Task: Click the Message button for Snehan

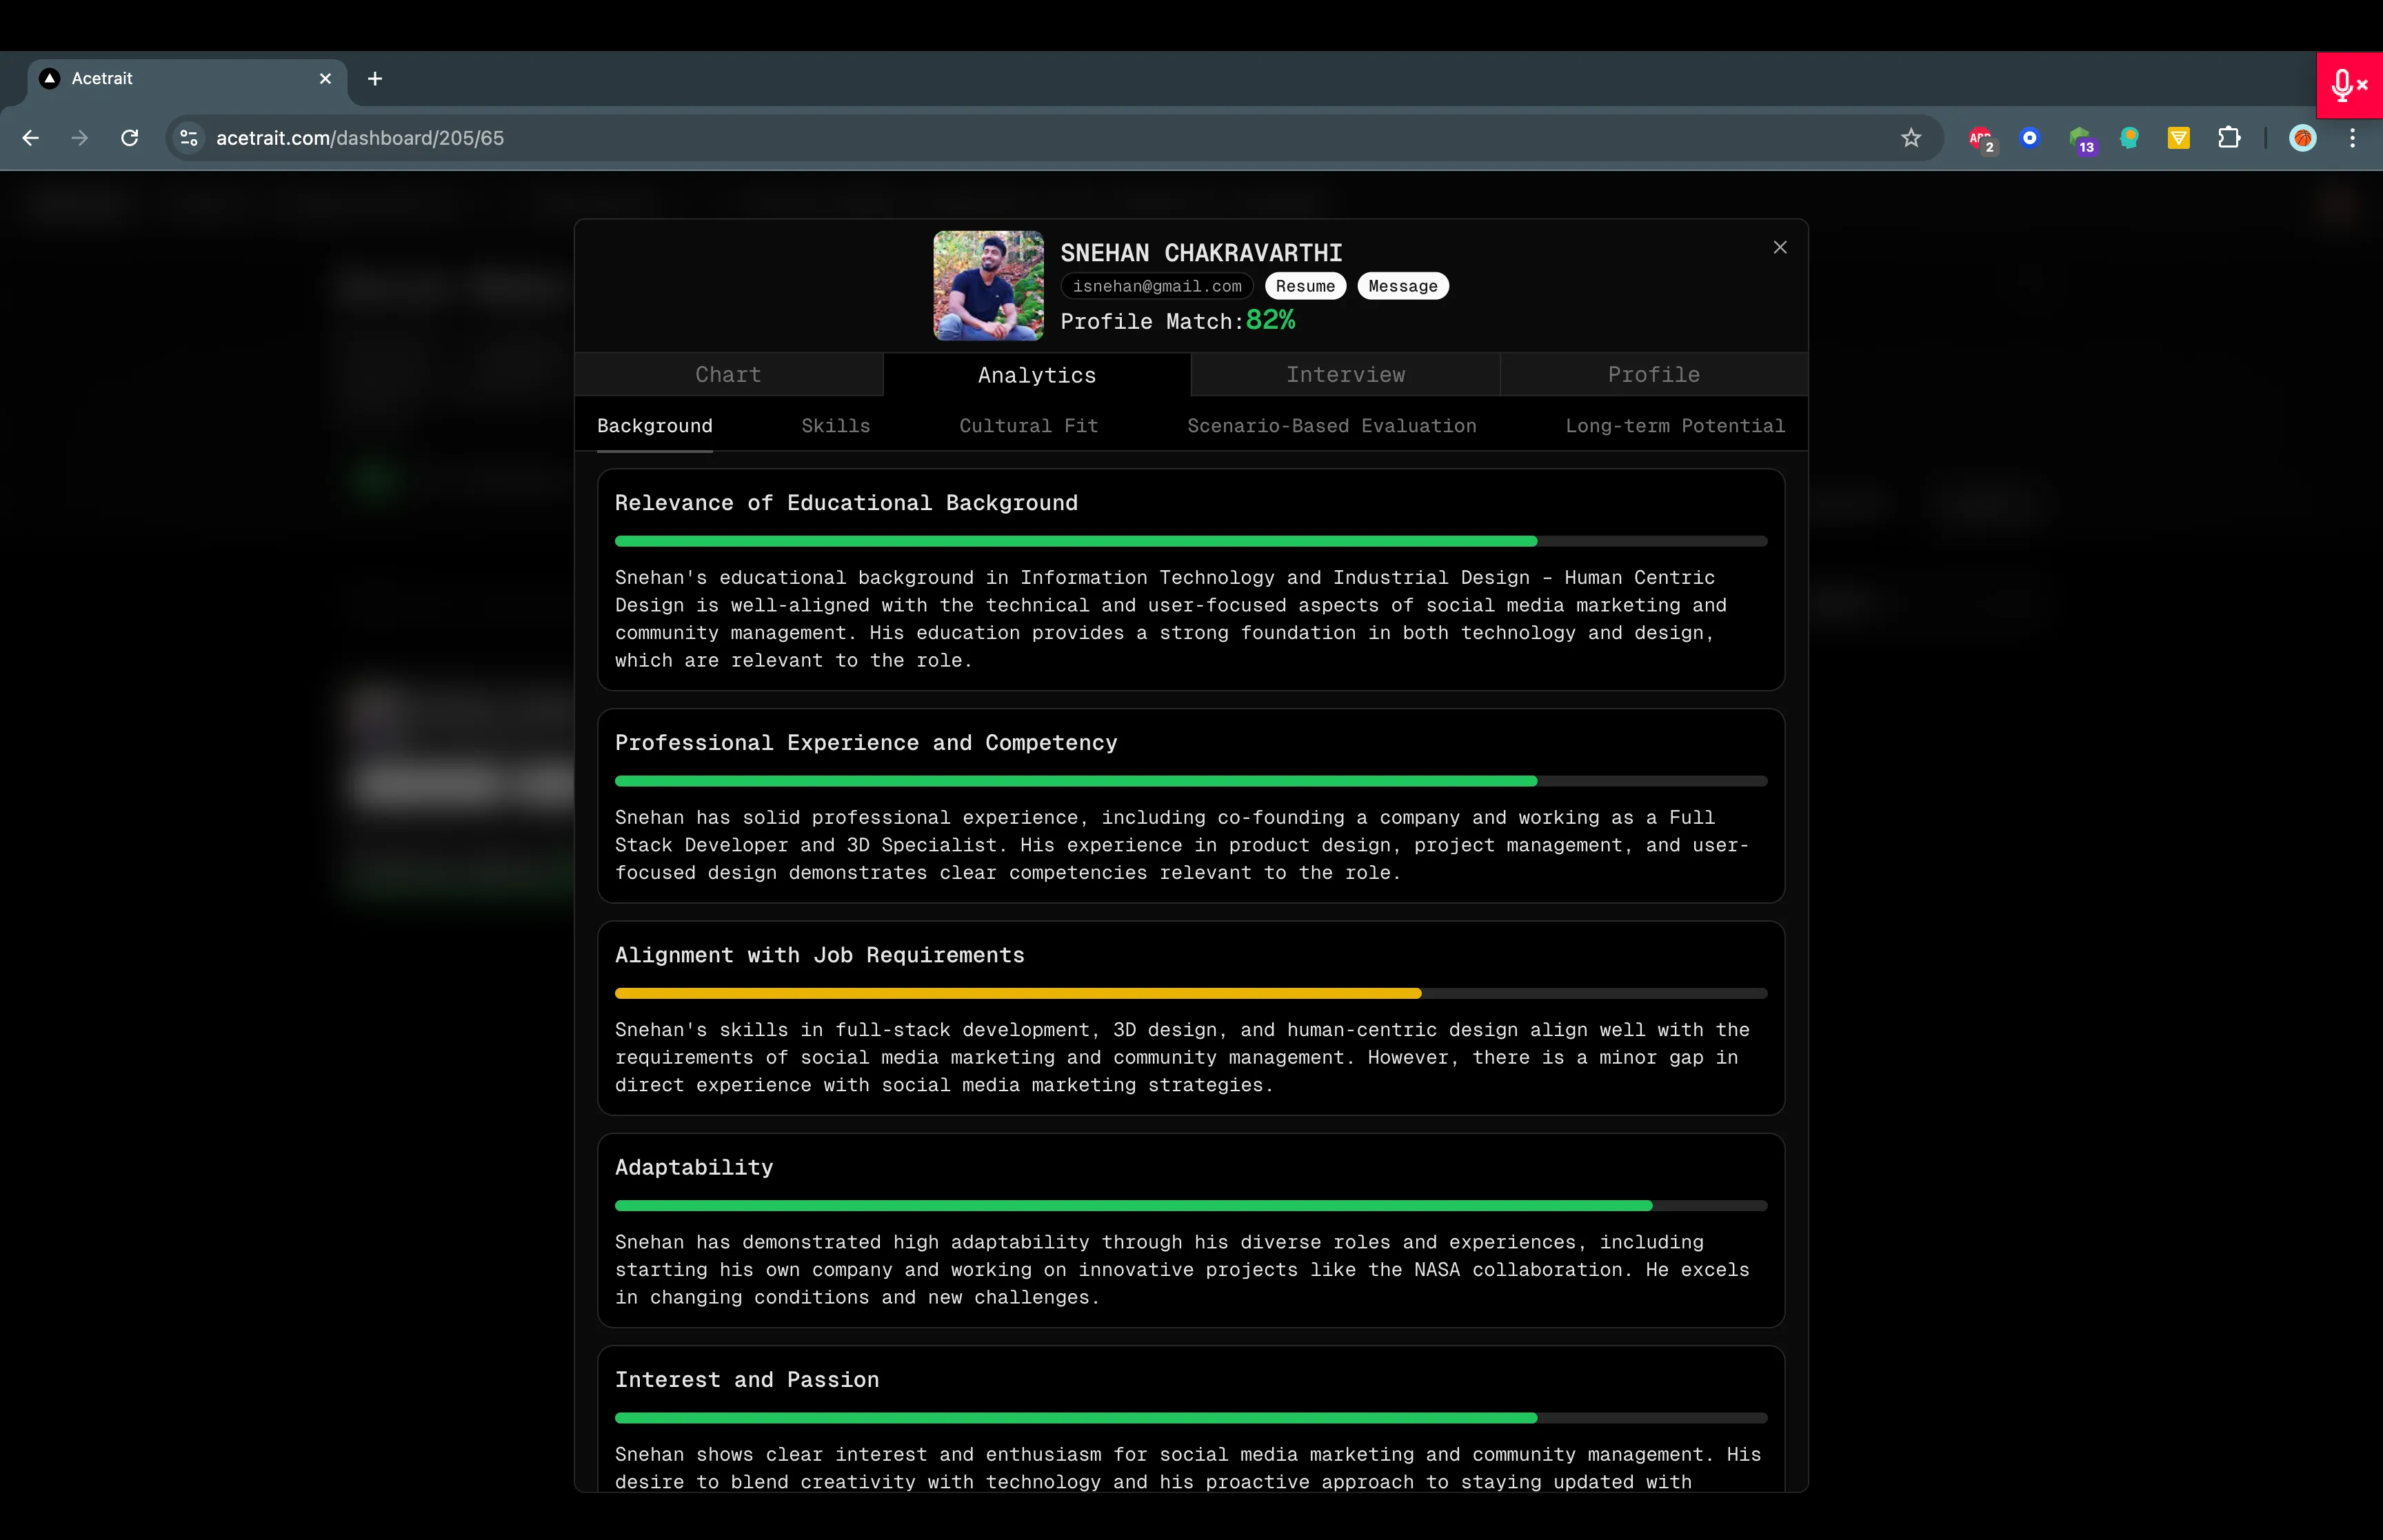Action: [1400, 285]
